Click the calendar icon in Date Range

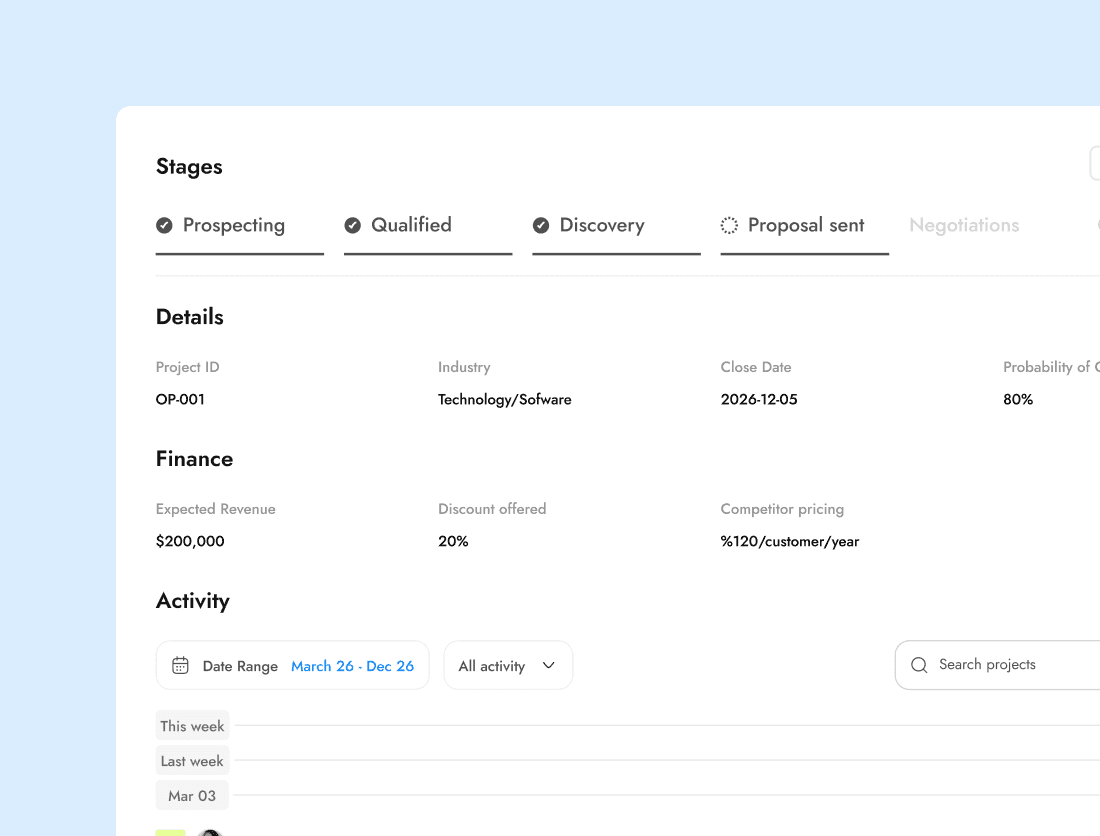coord(180,665)
